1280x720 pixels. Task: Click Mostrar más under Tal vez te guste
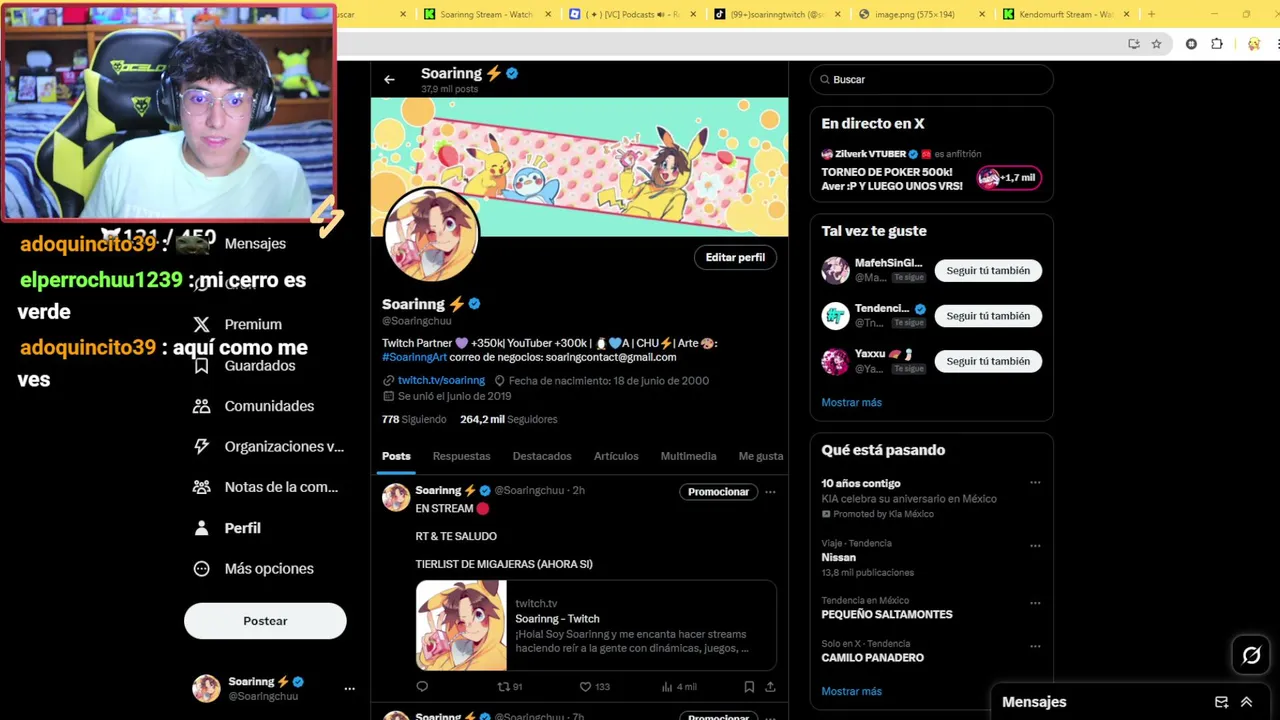(851, 402)
